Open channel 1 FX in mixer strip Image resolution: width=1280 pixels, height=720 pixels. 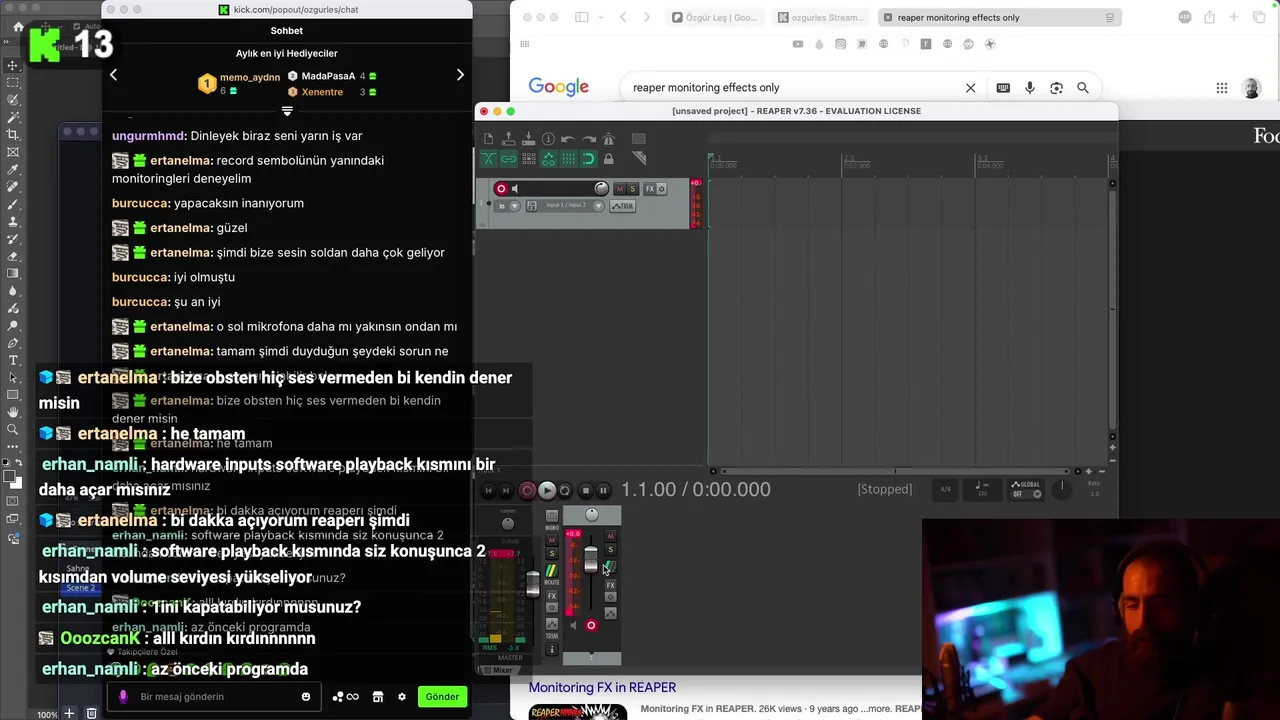click(x=610, y=585)
